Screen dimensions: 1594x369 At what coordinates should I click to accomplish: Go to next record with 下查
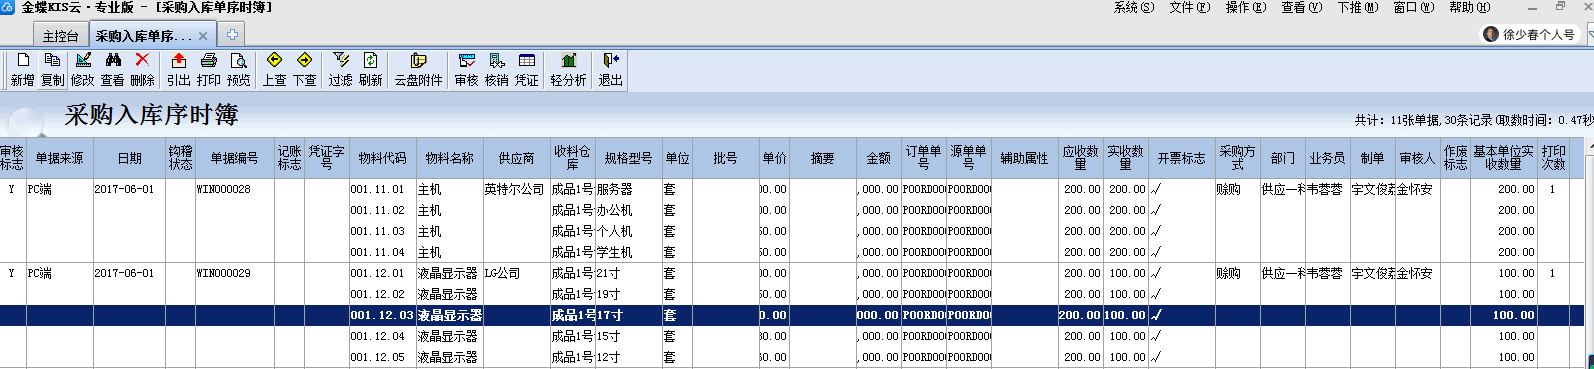[x=304, y=70]
